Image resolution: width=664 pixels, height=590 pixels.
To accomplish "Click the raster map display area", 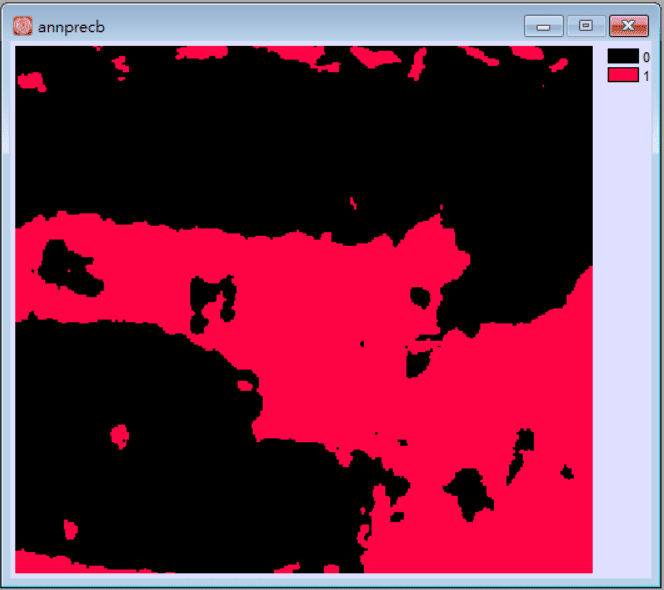I will coord(304,310).
